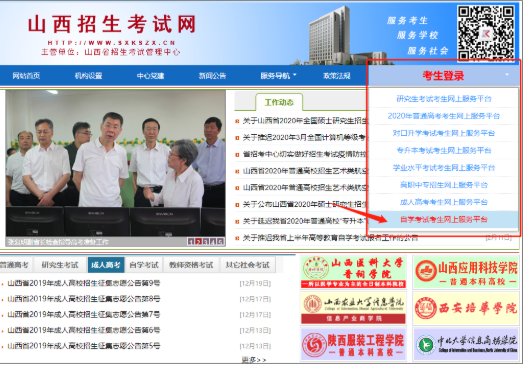Jump to slideshow page 1
The width and height of the screenshot is (527, 365).
tap(191, 241)
